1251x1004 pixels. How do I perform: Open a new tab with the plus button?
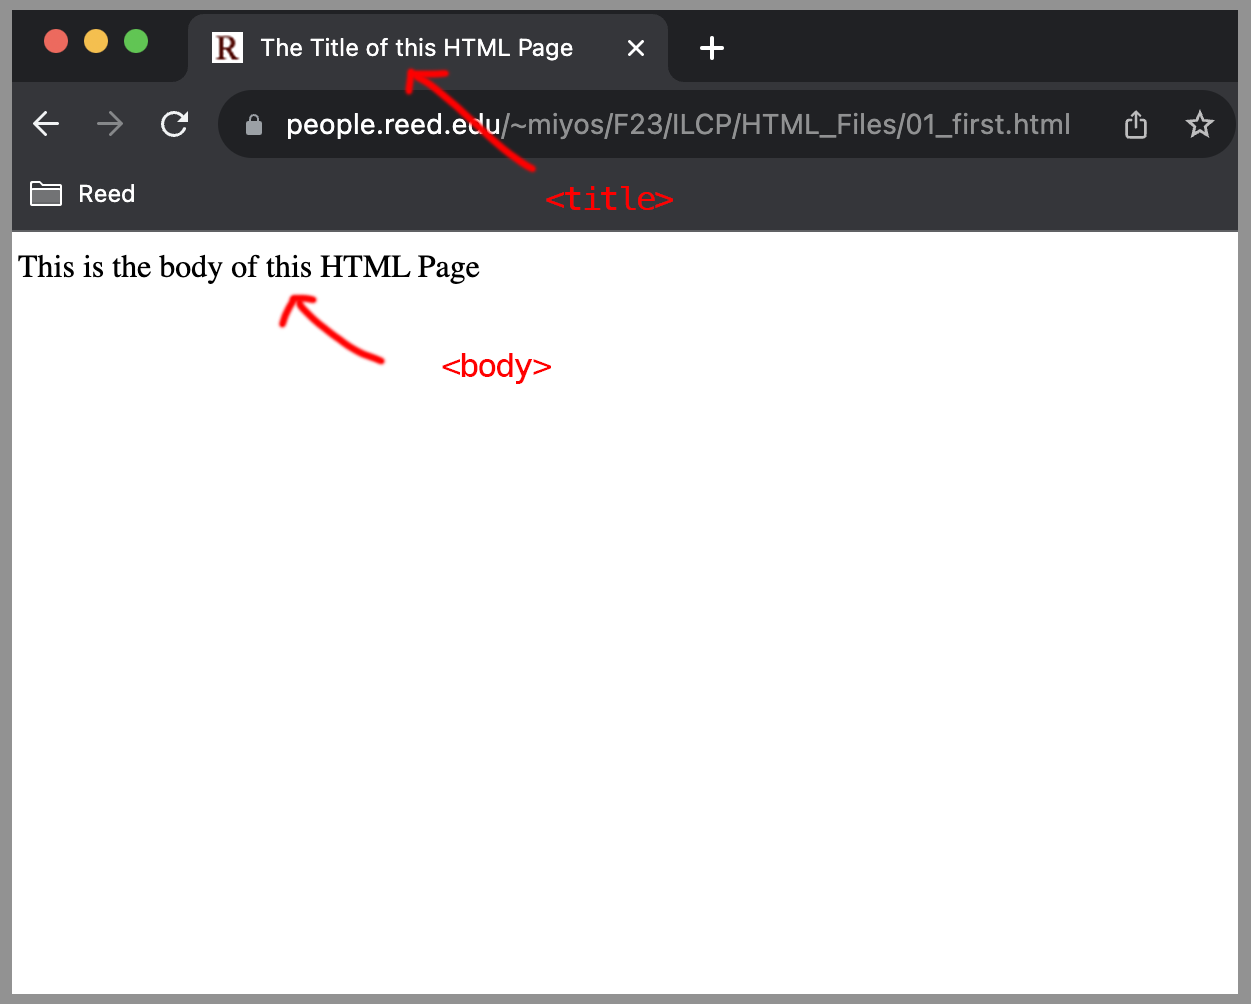click(711, 48)
